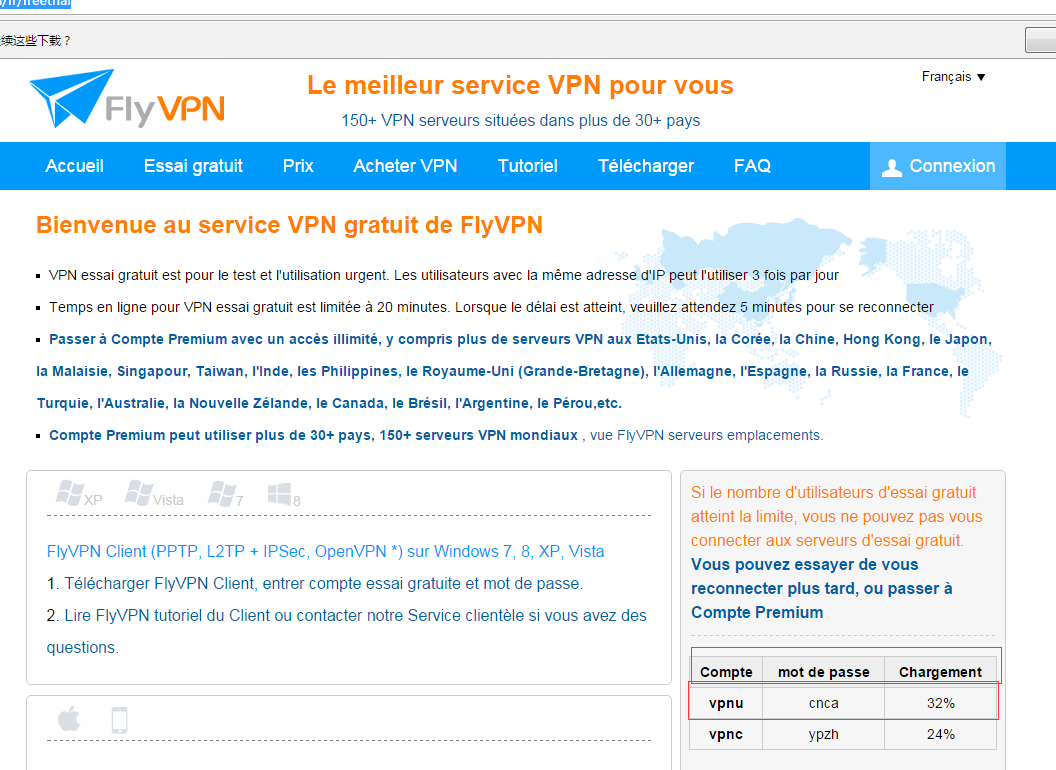This screenshot has height=770, width=1056.
Task: Click the Connexion login button
Action: click(938, 166)
